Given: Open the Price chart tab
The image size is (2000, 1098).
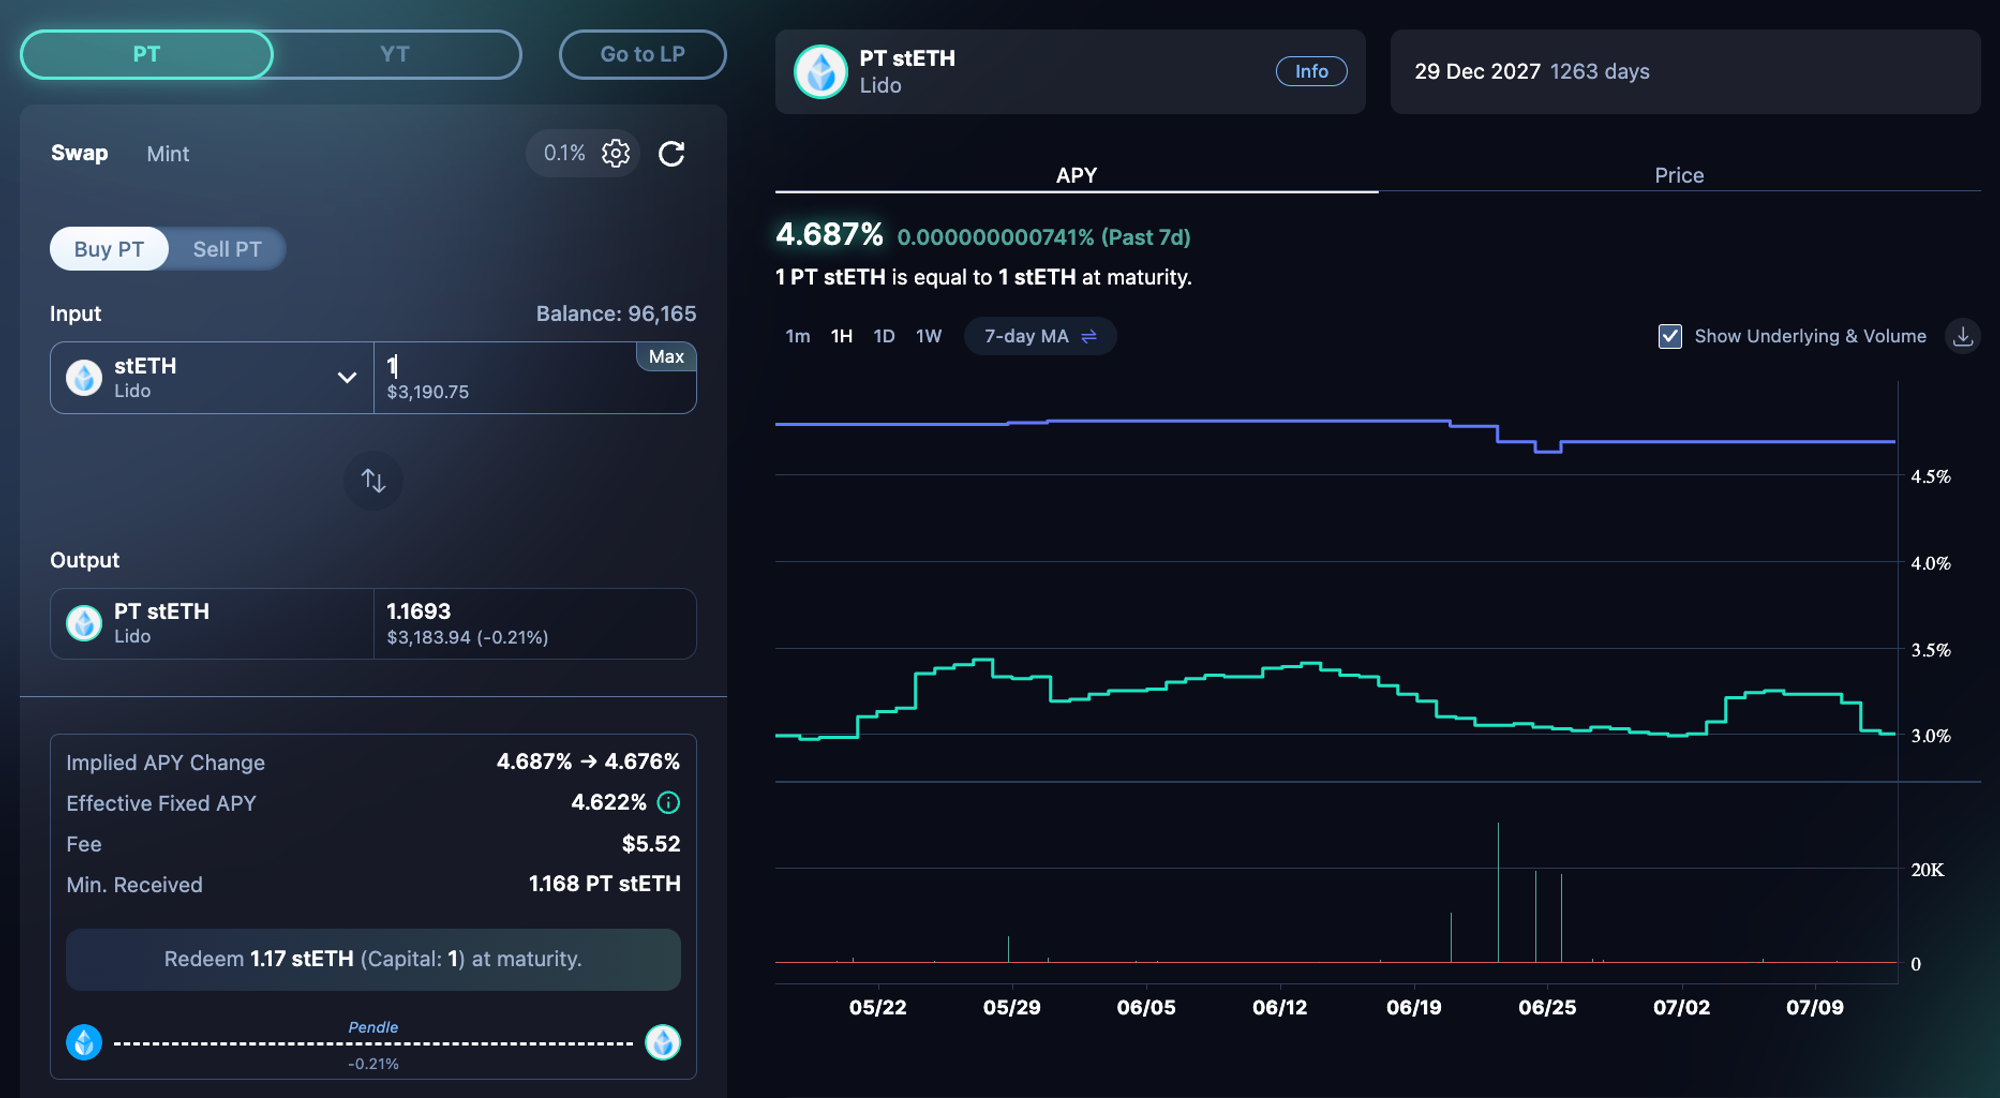Looking at the screenshot, I should [x=1678, y=175].
